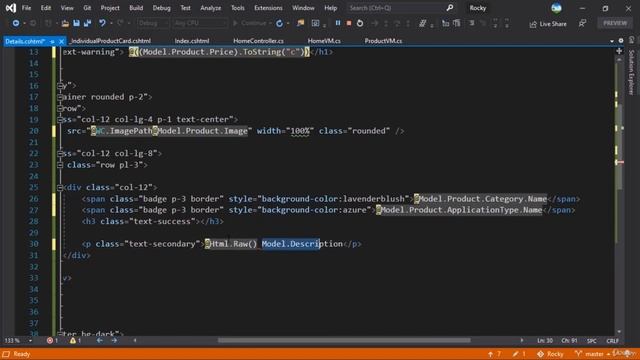Open the Tools menu
The image size is (640, 360).
pyautogui.click(x=238, y=8)
